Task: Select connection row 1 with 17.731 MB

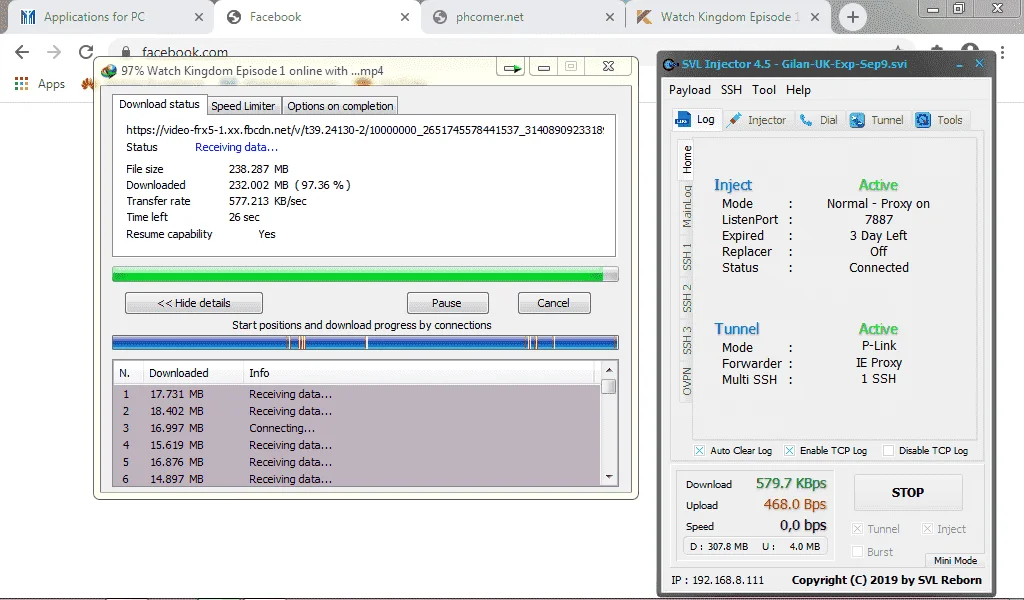Action: tap(357, 394)
